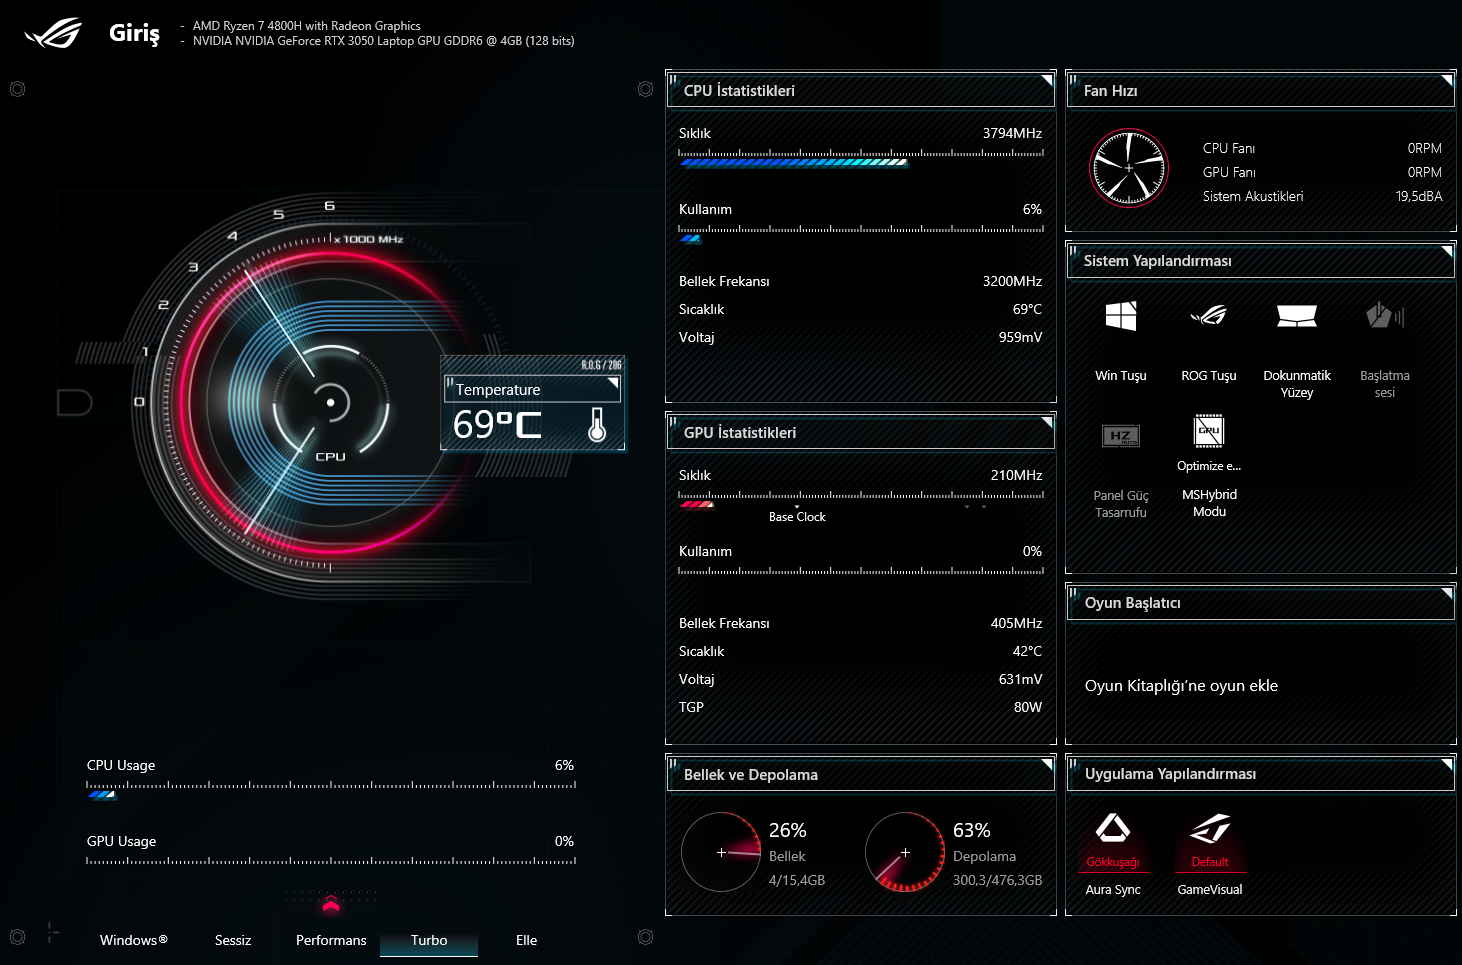Viewport: 1462px width, 965px height.
Task: Click the Bellek circular gauge
Action: pos(721,852)
